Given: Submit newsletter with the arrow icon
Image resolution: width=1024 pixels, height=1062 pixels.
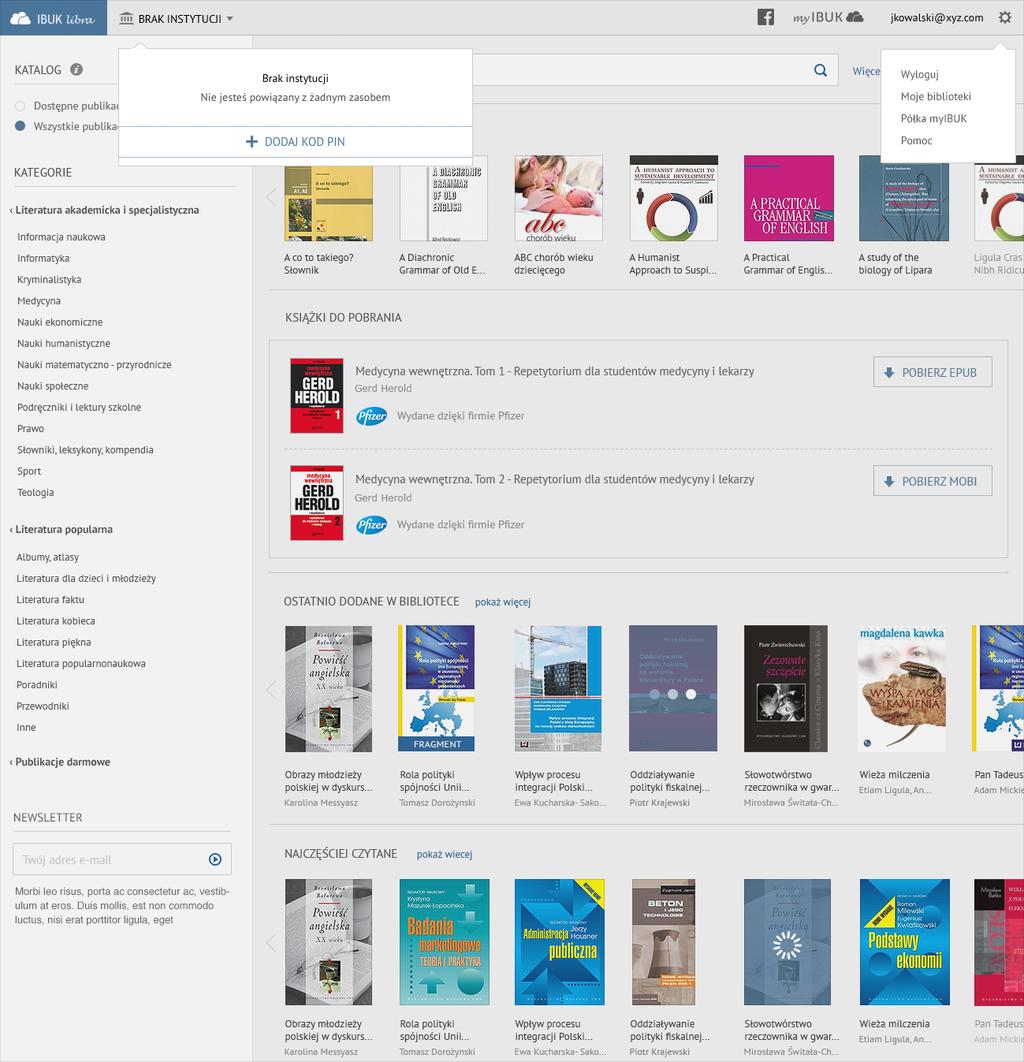Looking at the screenshot, I should pyautogui.click(x=215, y=859).
